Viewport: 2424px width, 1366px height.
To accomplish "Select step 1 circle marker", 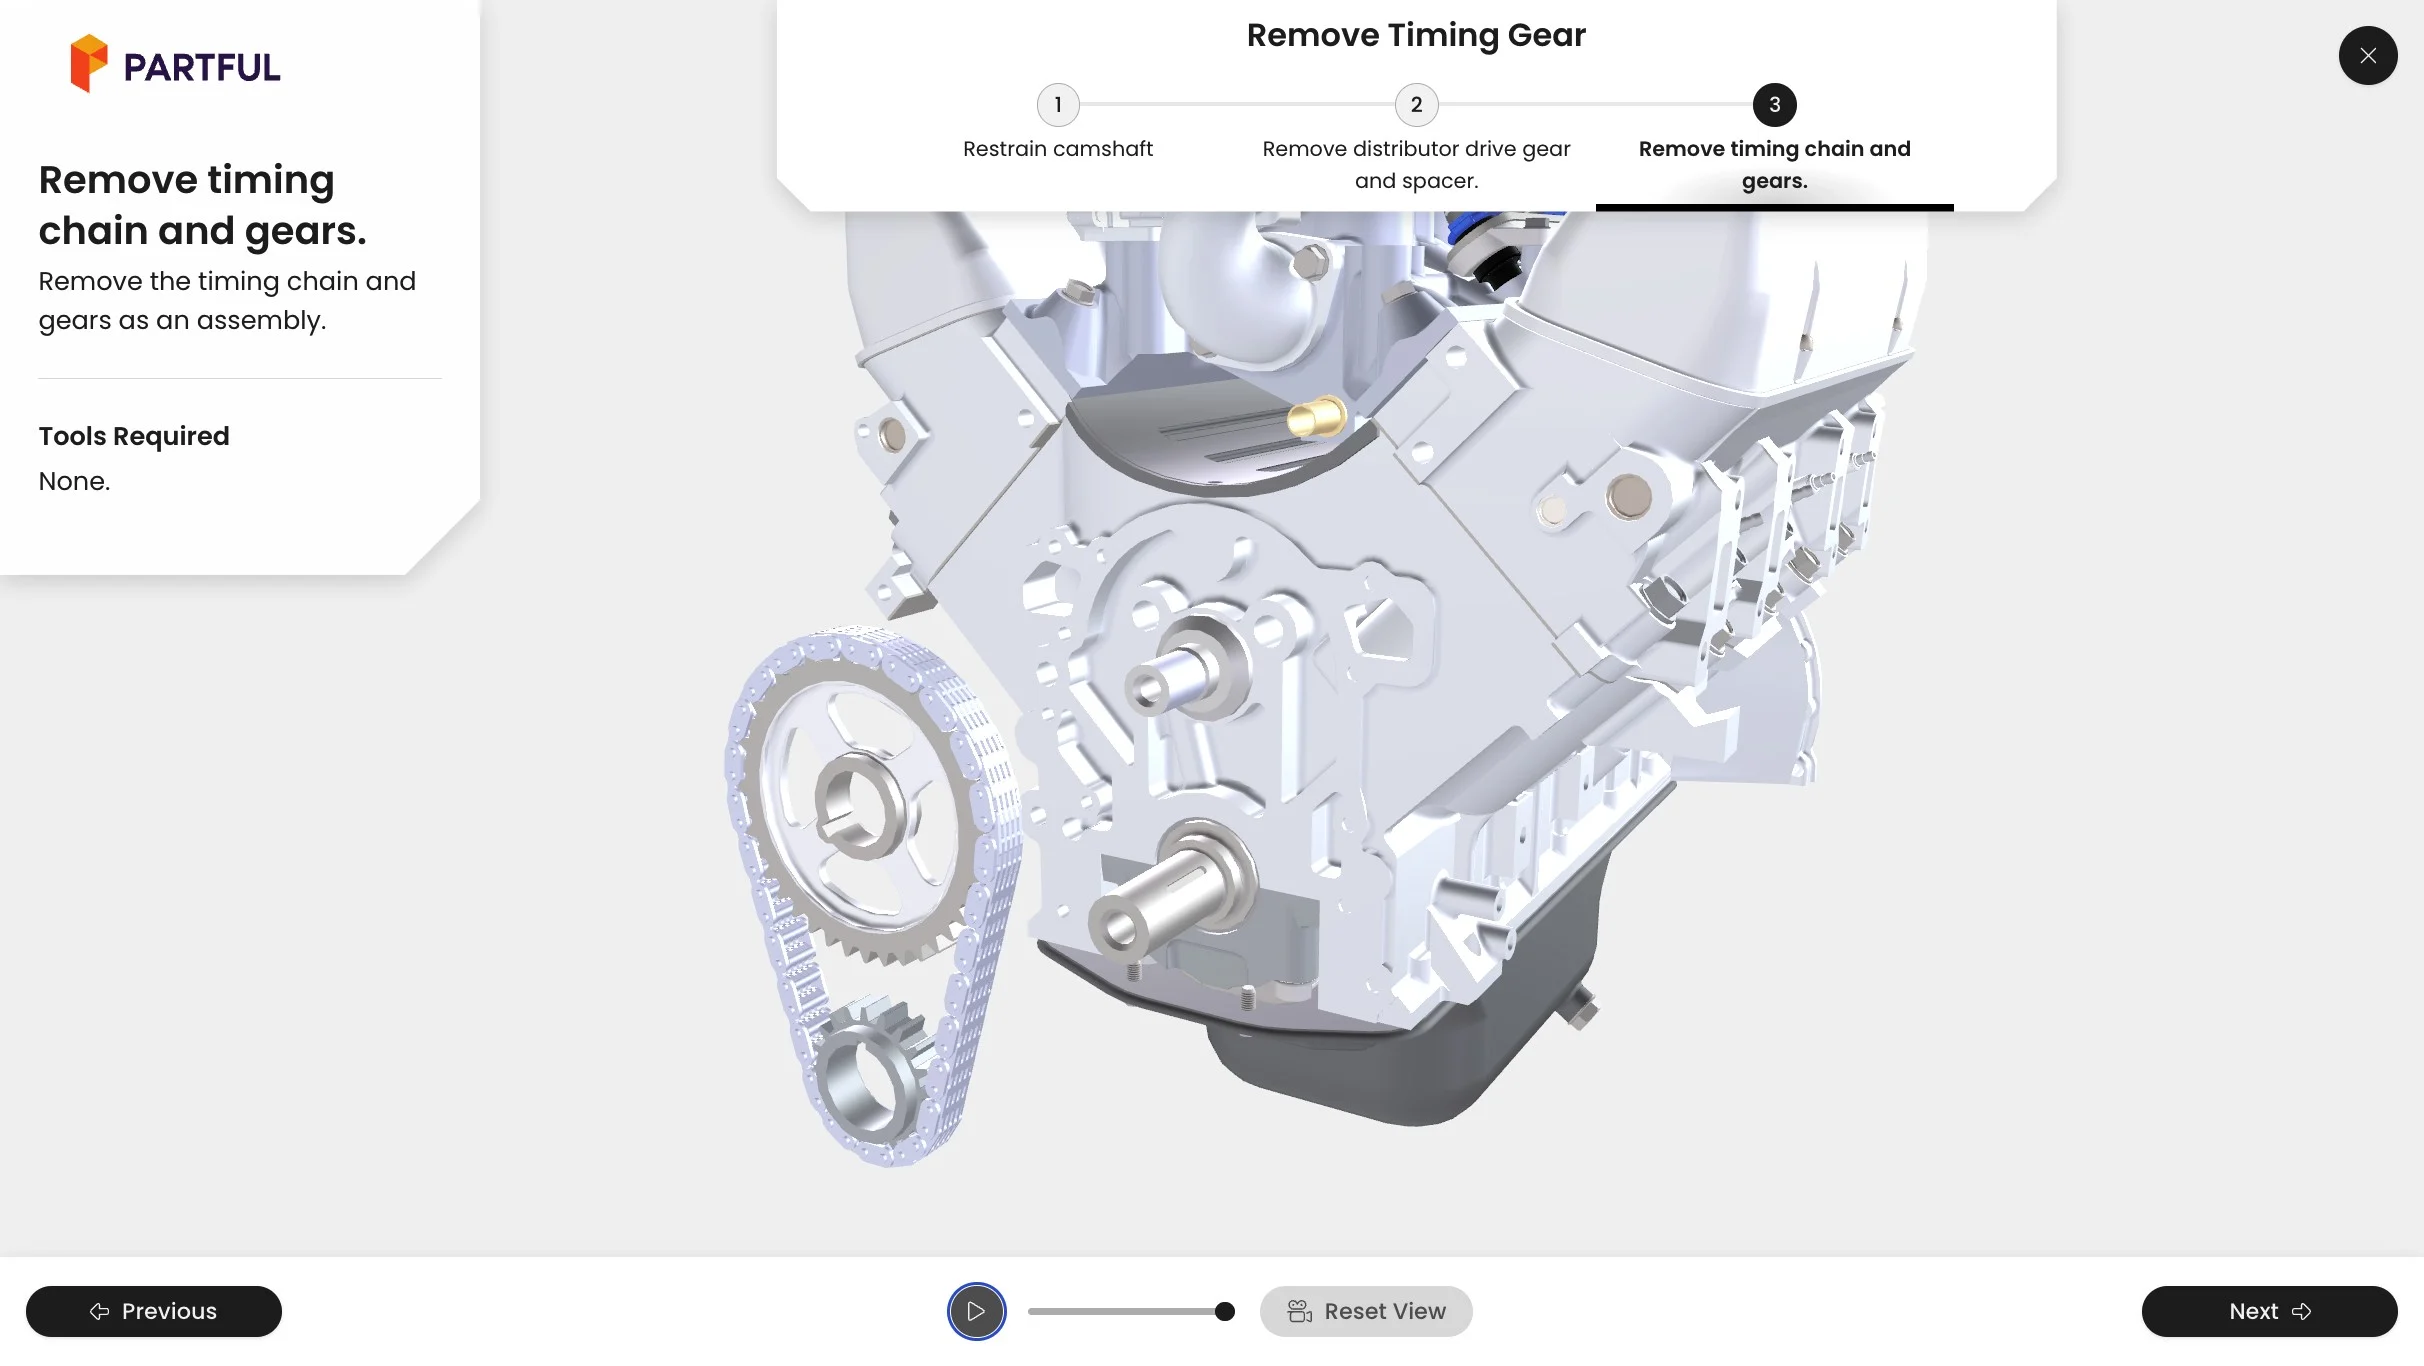I will [1057, 105].
